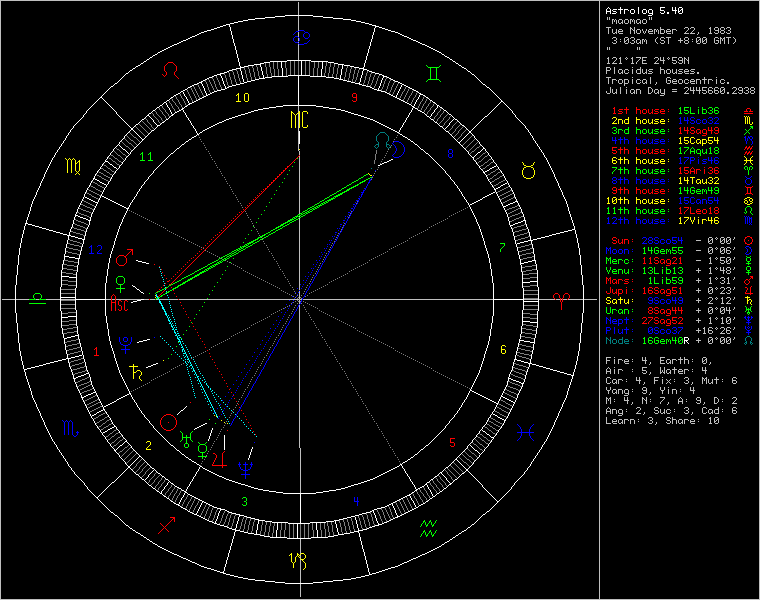Click the Libra glyph beside 1st house row
The width and height of the screenshot is (760, 600).
(x=748, y=111)
